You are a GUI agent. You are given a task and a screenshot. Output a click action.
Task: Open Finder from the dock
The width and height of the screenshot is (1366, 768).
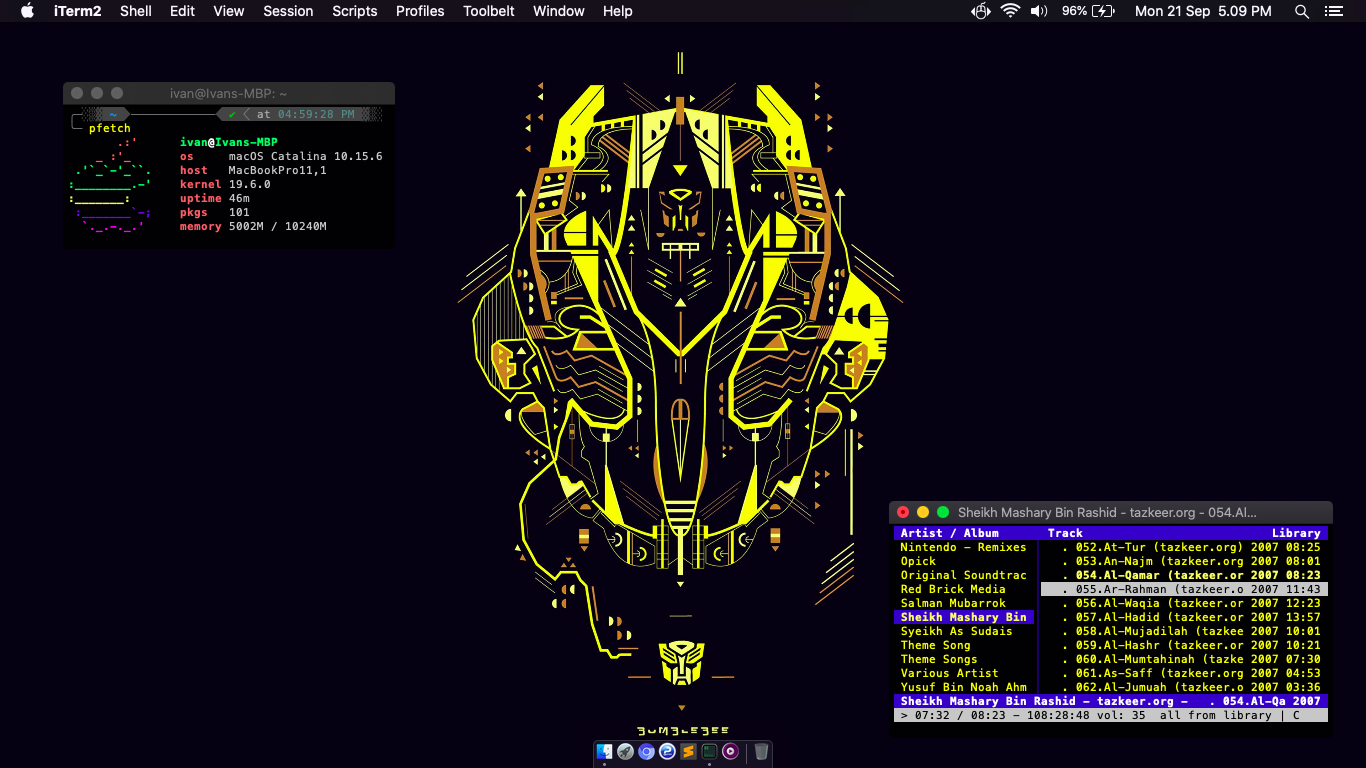[604, 751]
